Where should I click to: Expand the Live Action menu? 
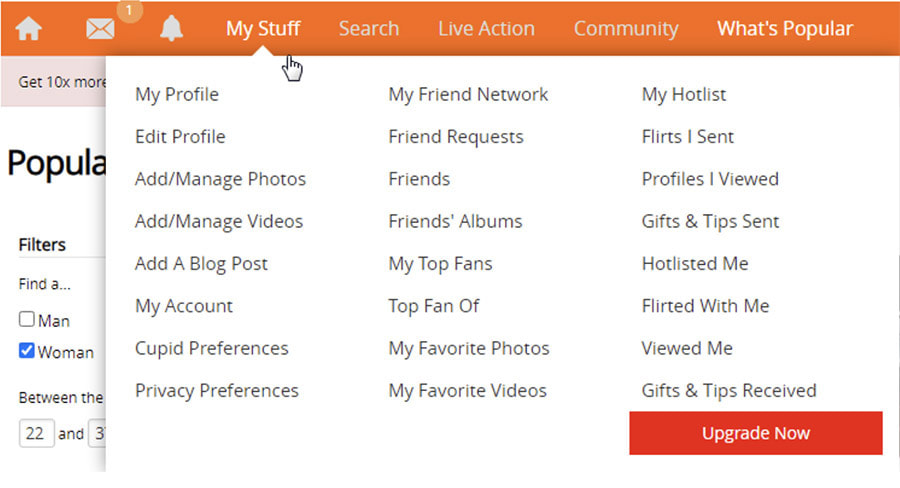tap(486, 29)
